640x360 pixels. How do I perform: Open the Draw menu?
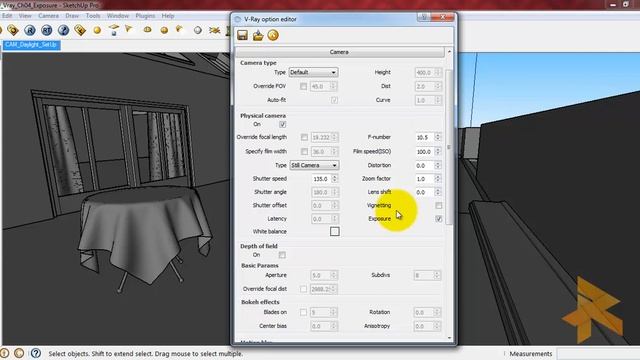coord(72,16)
